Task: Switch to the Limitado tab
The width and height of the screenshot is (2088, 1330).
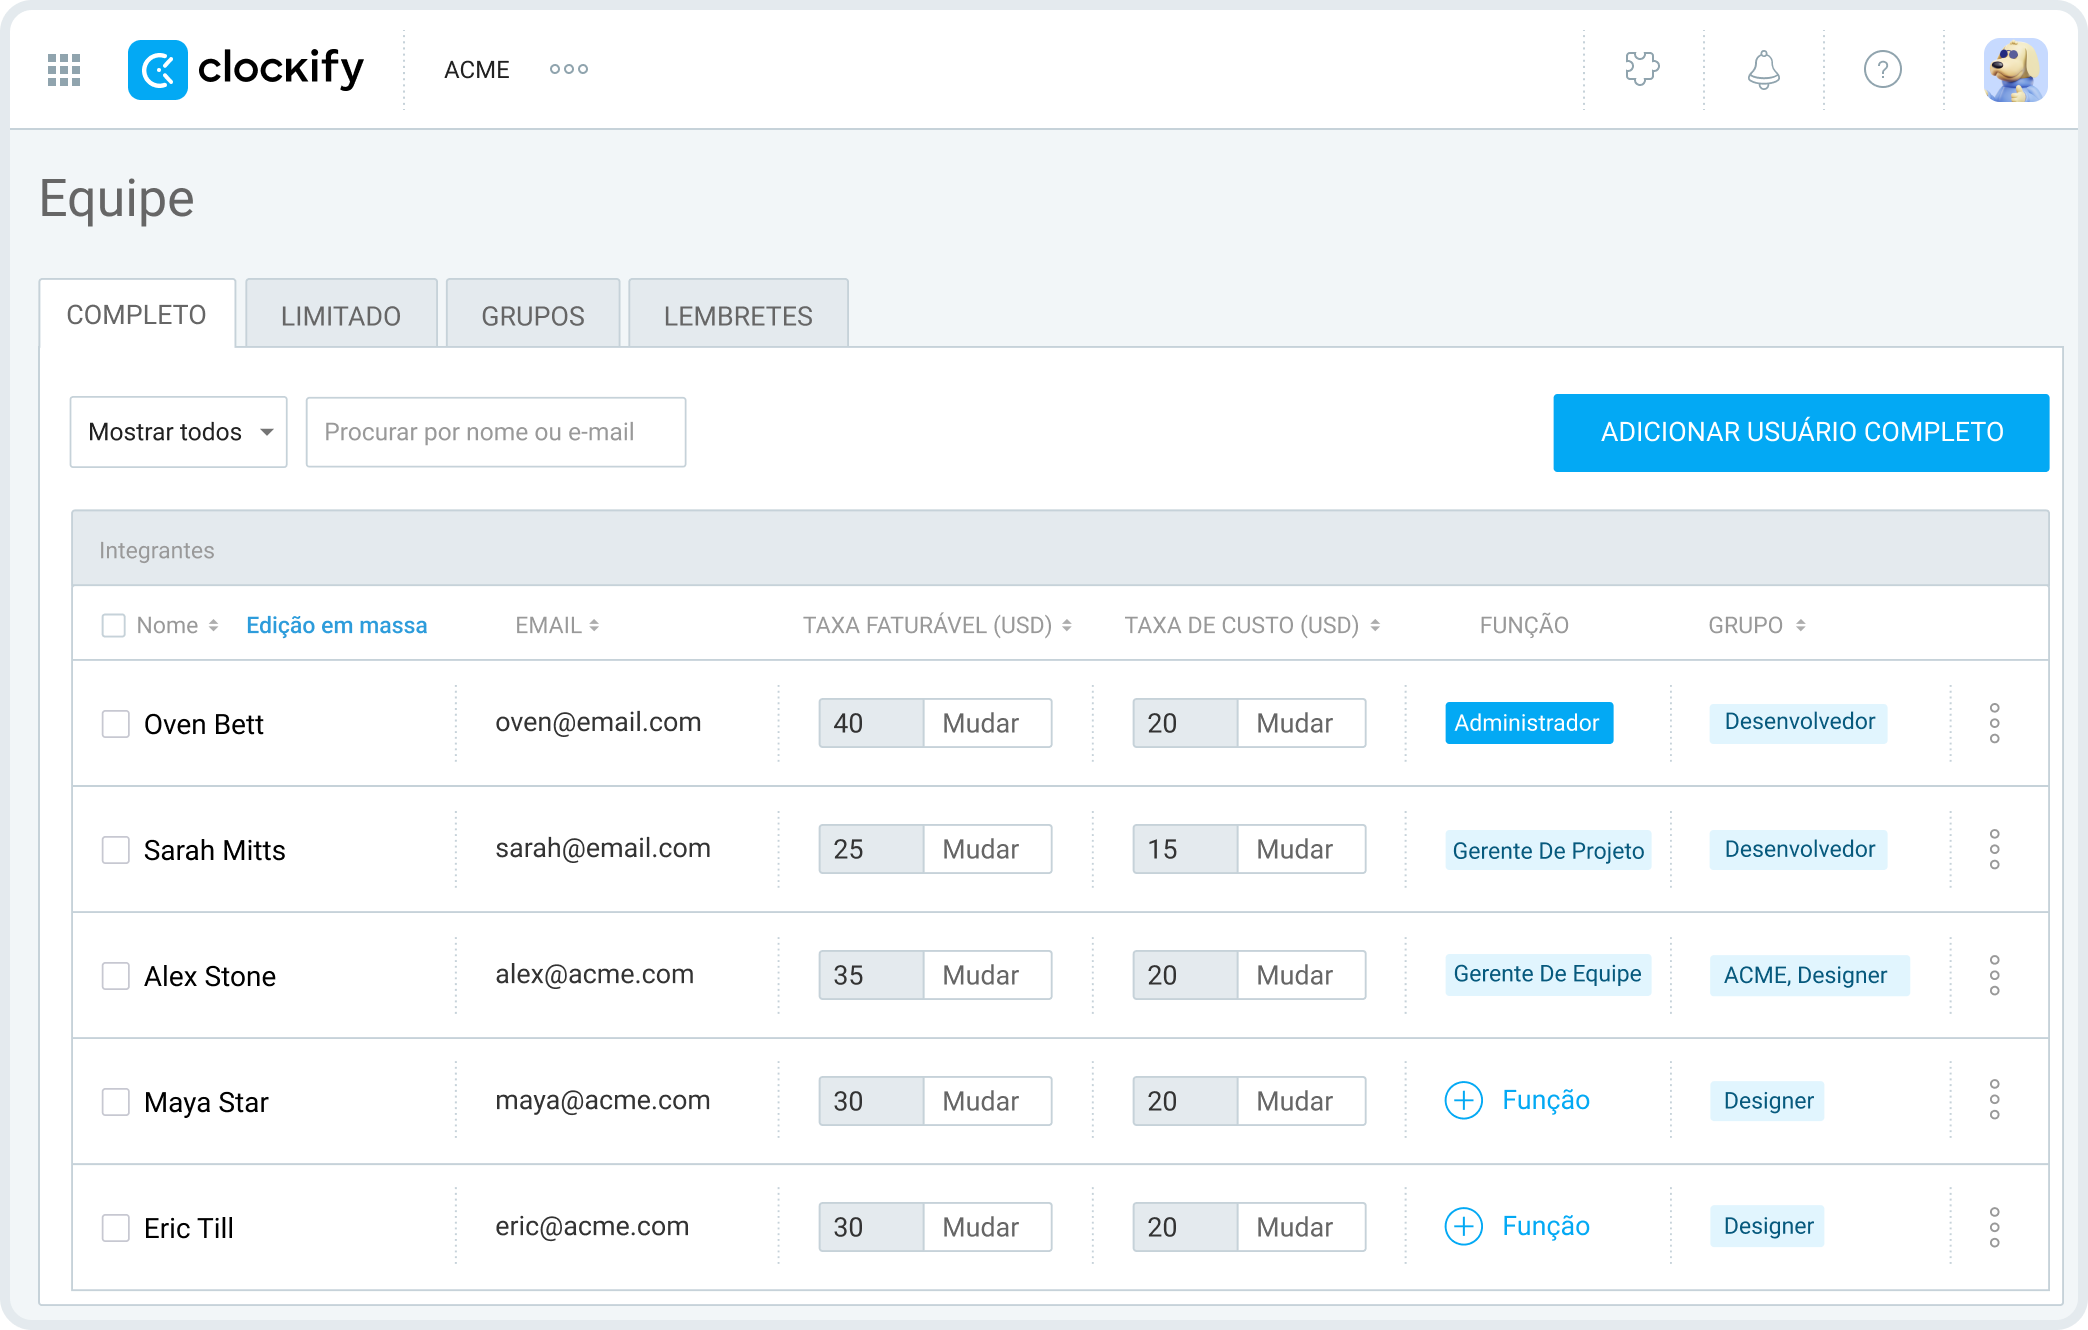Action: (340, 316)
